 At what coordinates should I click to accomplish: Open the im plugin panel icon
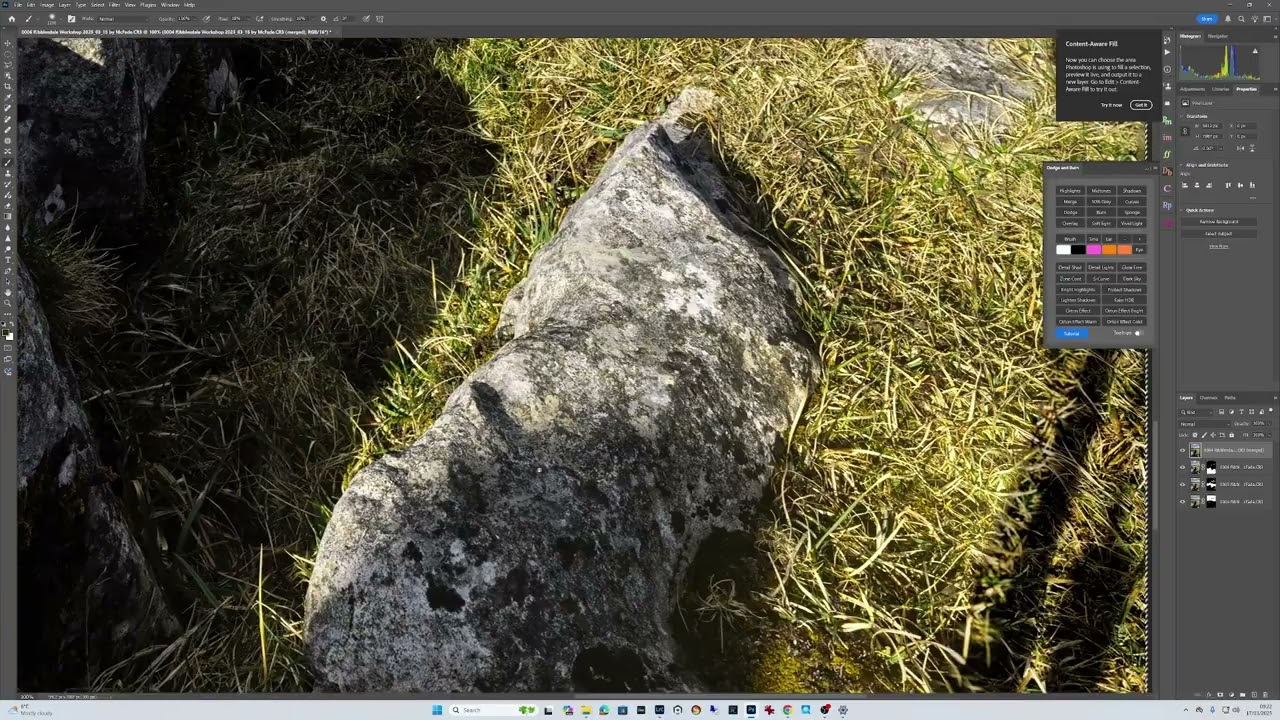pos(1167,137)
